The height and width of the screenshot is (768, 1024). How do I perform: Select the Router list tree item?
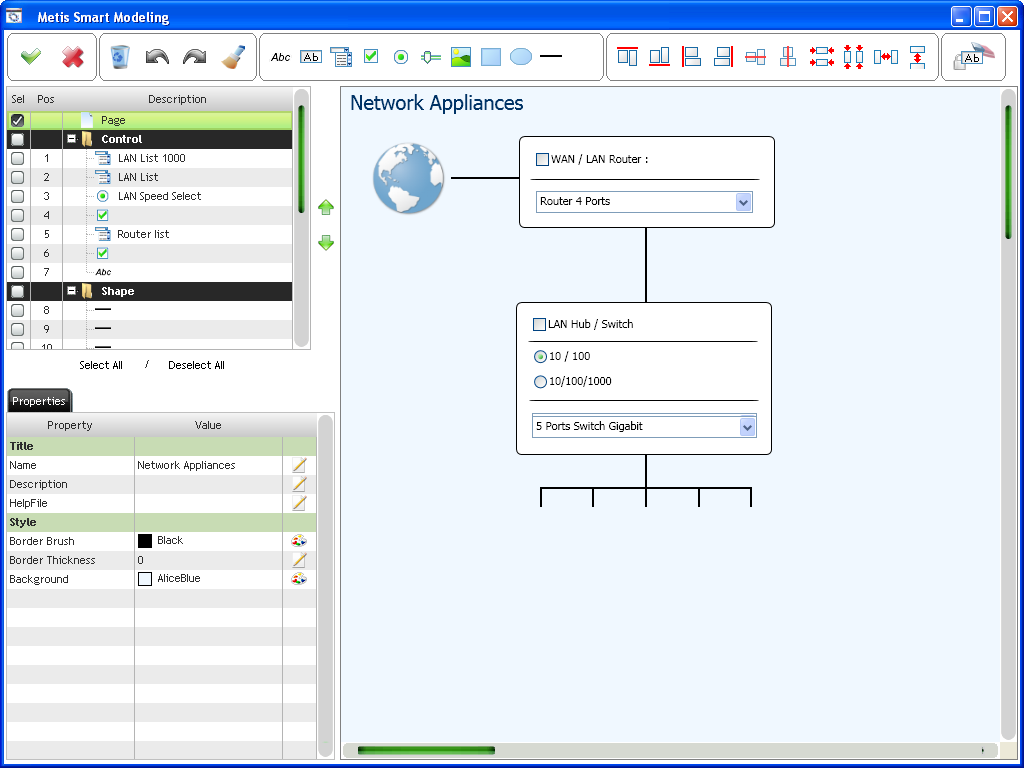click(x=143, y=234)
